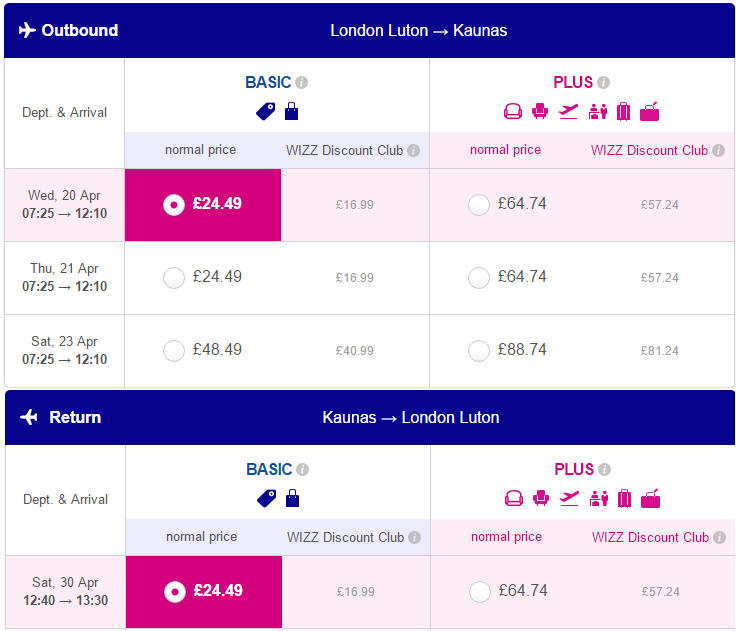Select Sat 23 Apr BASIC £48.49 fare
Screen dimensions: 736x631
pos(174,351)
